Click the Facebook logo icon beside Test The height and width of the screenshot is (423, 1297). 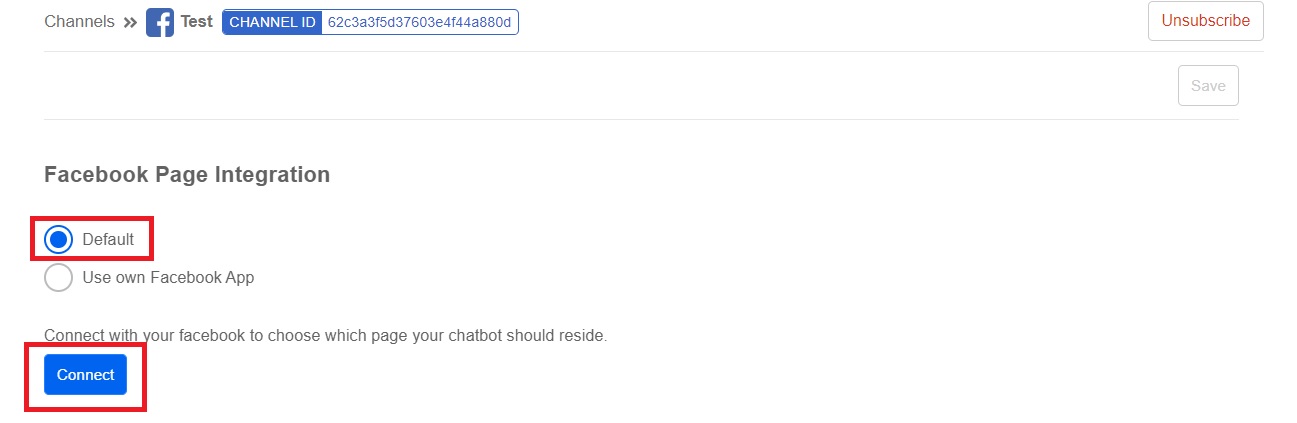click(x=160, y=22)
